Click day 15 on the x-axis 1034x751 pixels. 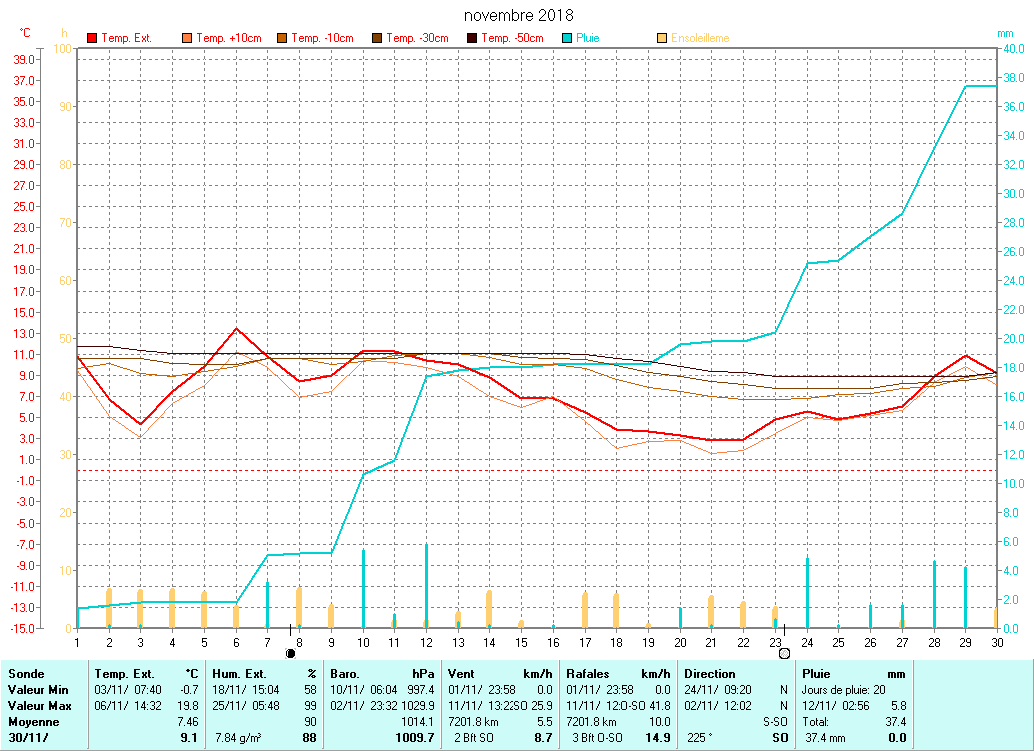522,641
